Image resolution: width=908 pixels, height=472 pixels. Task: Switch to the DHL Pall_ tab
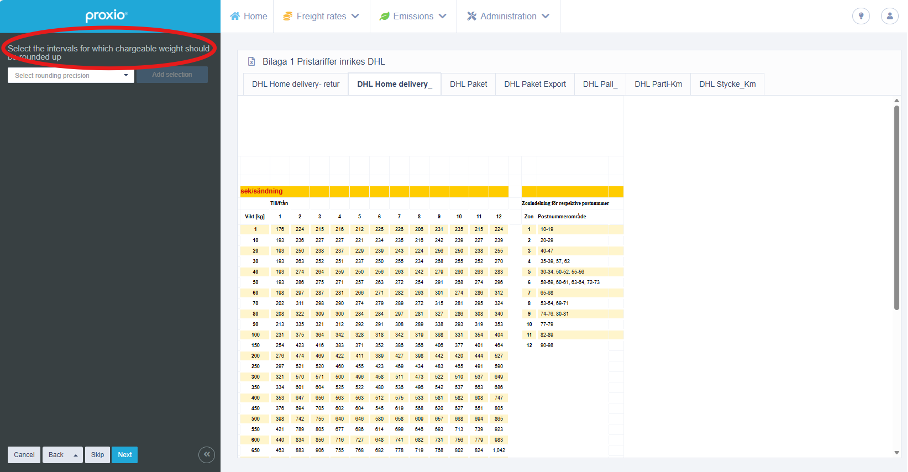click(x=600, y=84)
